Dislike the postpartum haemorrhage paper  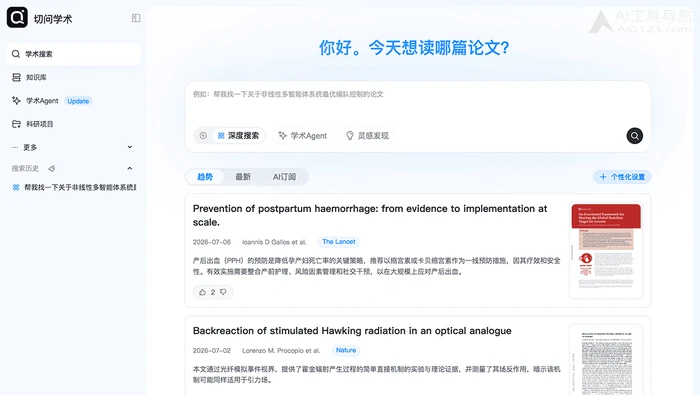point(223,292)
